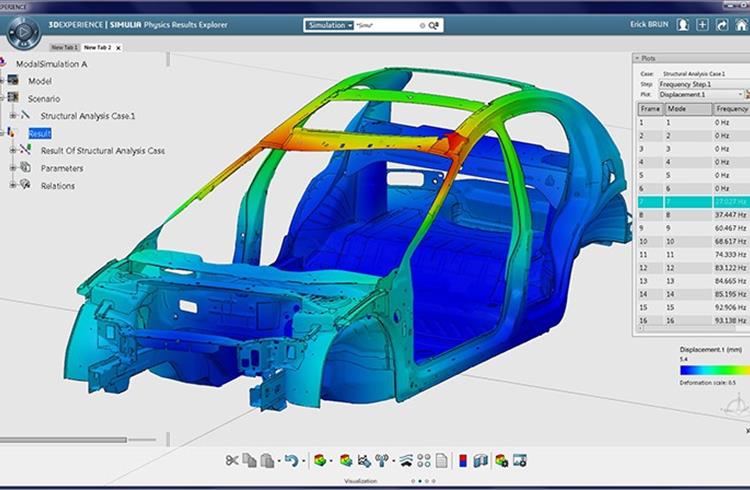Select frame 8 row at 37.447 Hz
Viewport: 750px width, 490px height.
click(x=694, y=215)
